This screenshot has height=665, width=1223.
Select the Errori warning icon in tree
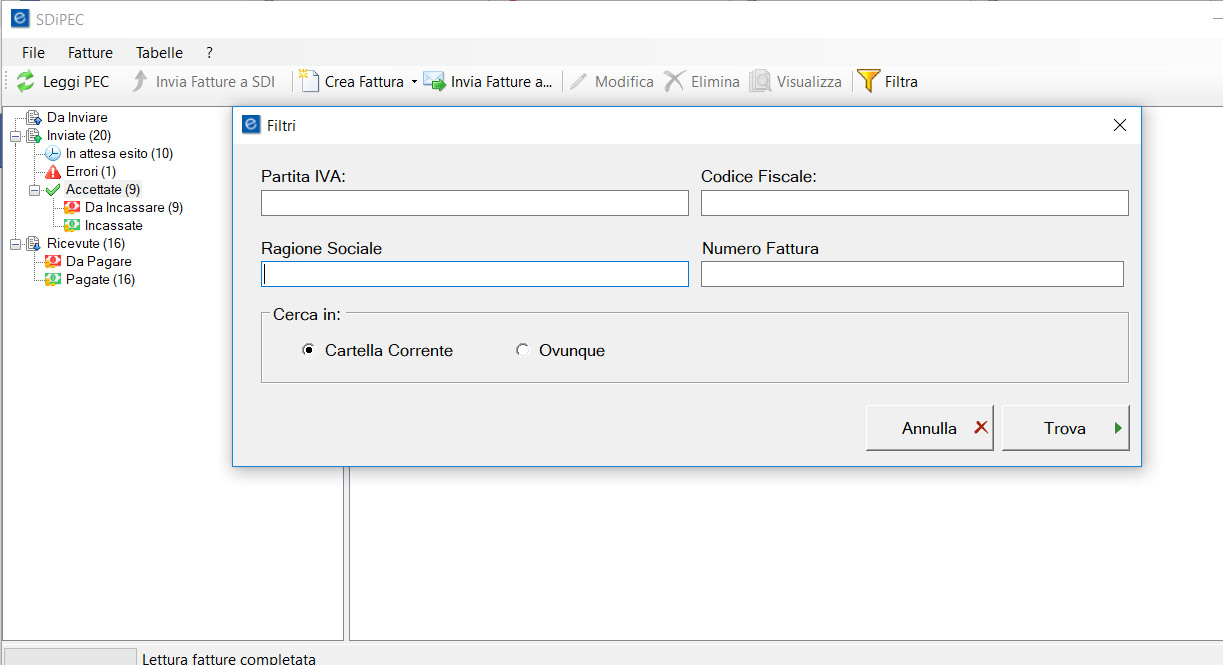(53, 172)
